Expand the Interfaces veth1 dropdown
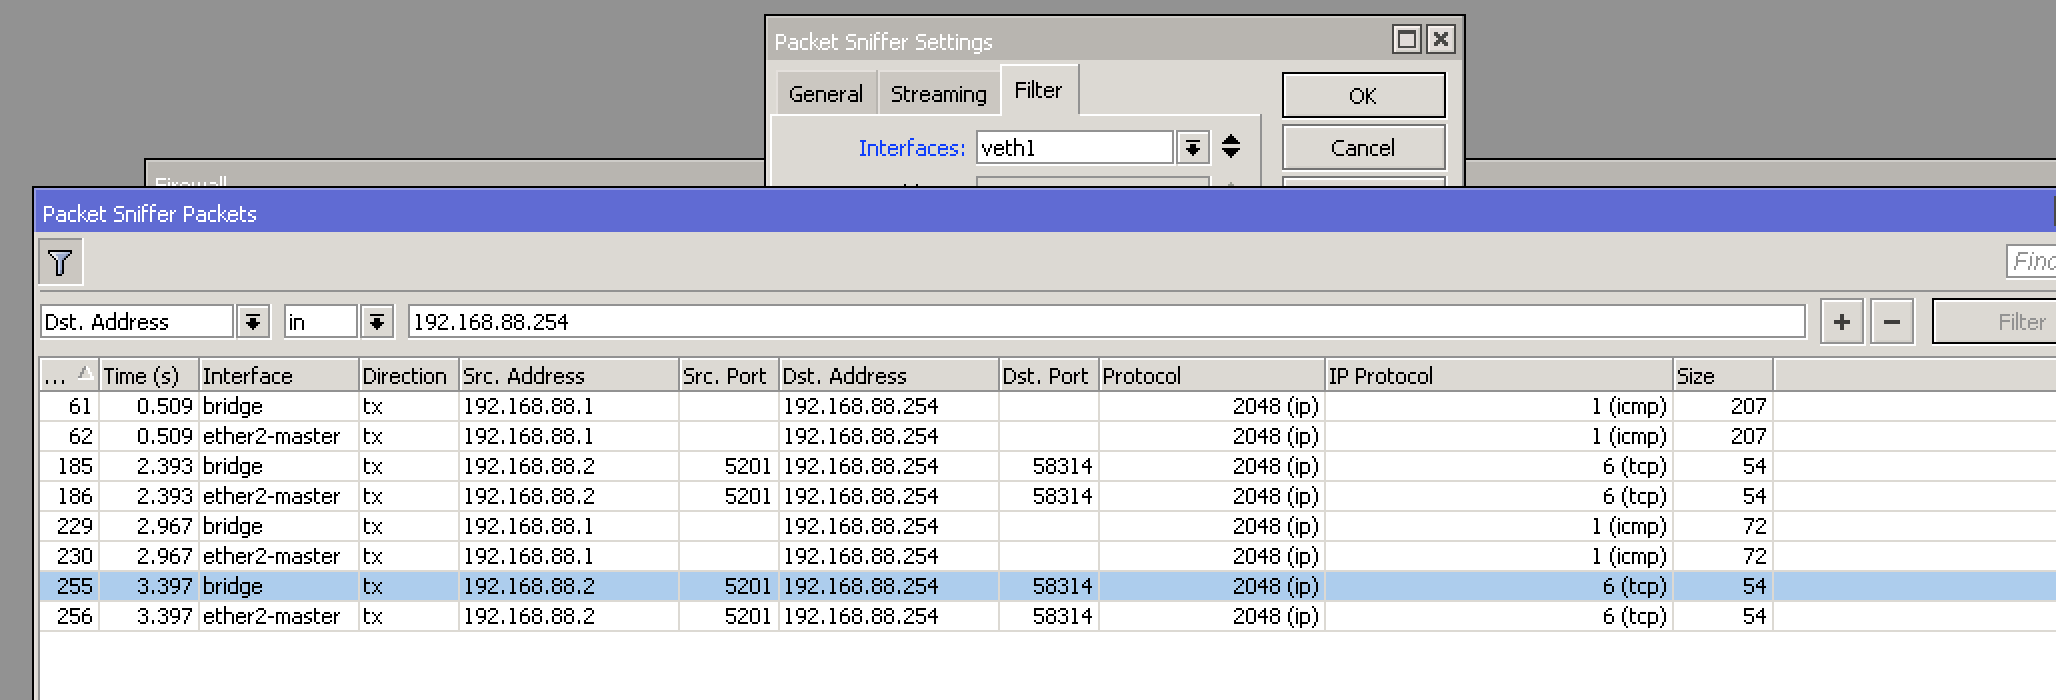The image size is (2056, 700). pos(1192,147)
